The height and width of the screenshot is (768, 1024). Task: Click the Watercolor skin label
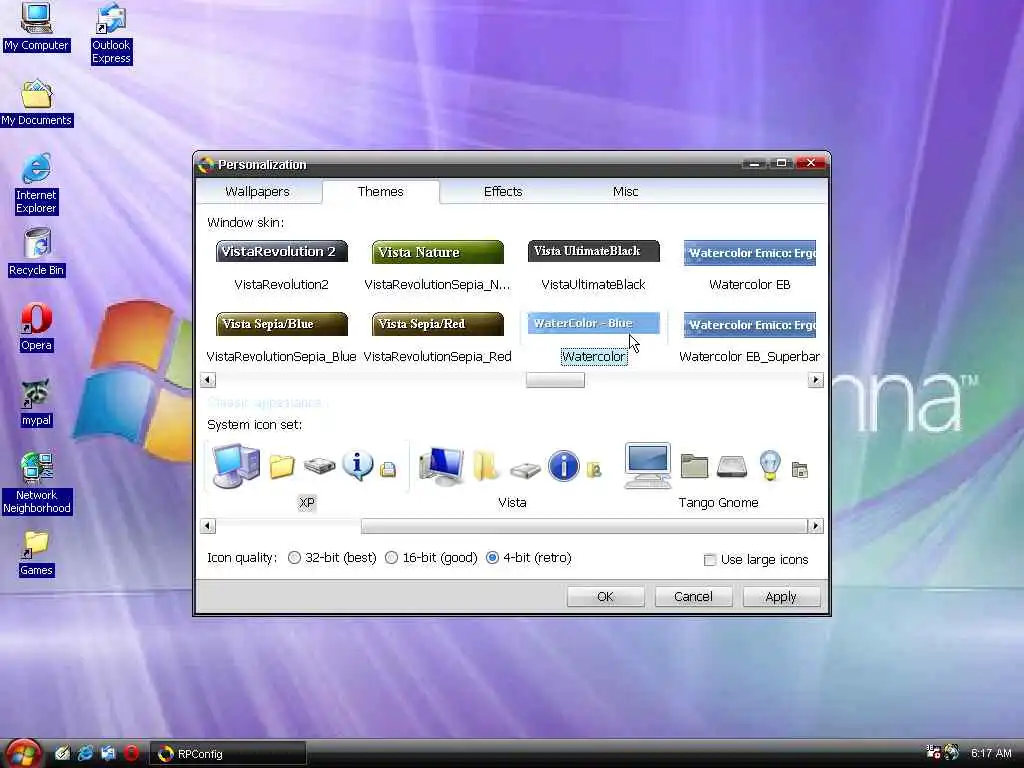point(594,357)
